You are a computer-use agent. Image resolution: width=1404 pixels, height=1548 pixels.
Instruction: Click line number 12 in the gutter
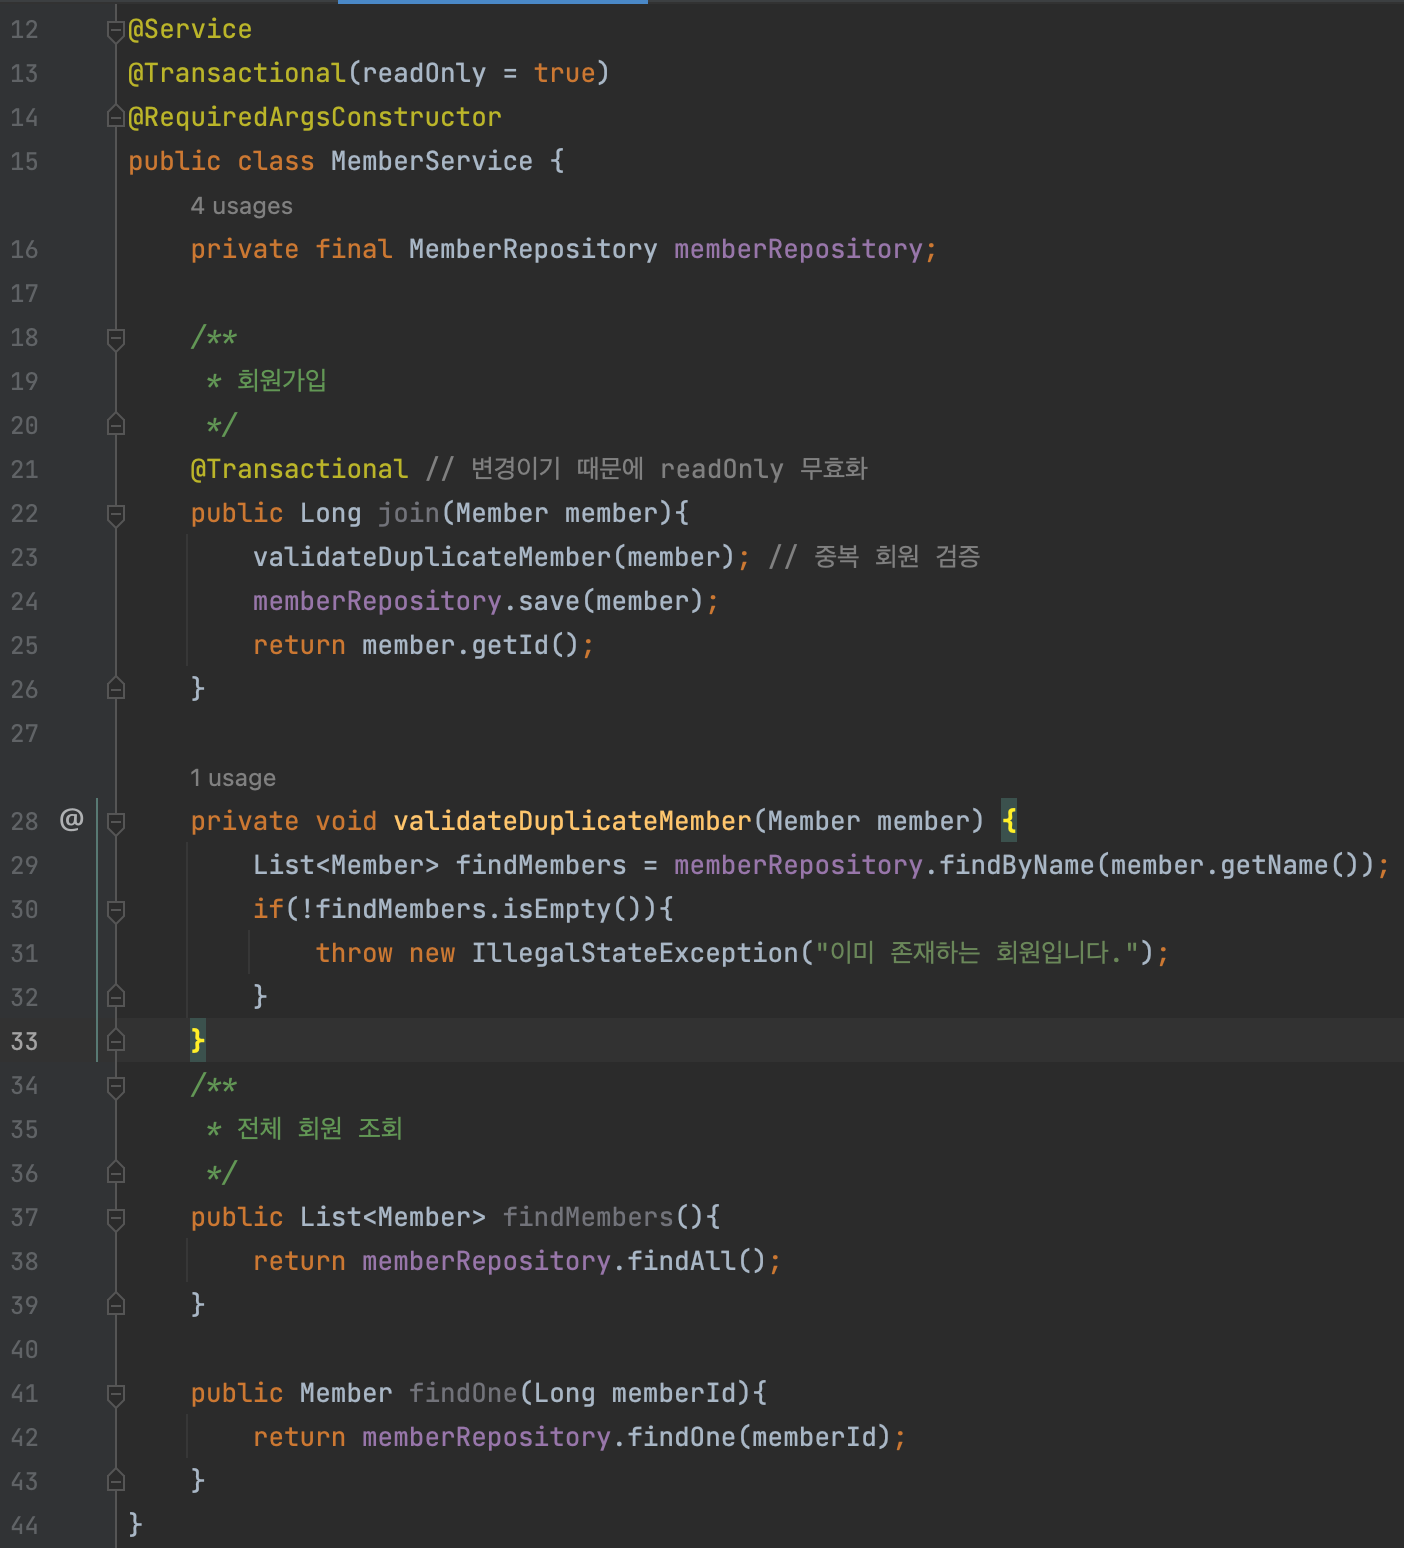click(x=24, y=30)
